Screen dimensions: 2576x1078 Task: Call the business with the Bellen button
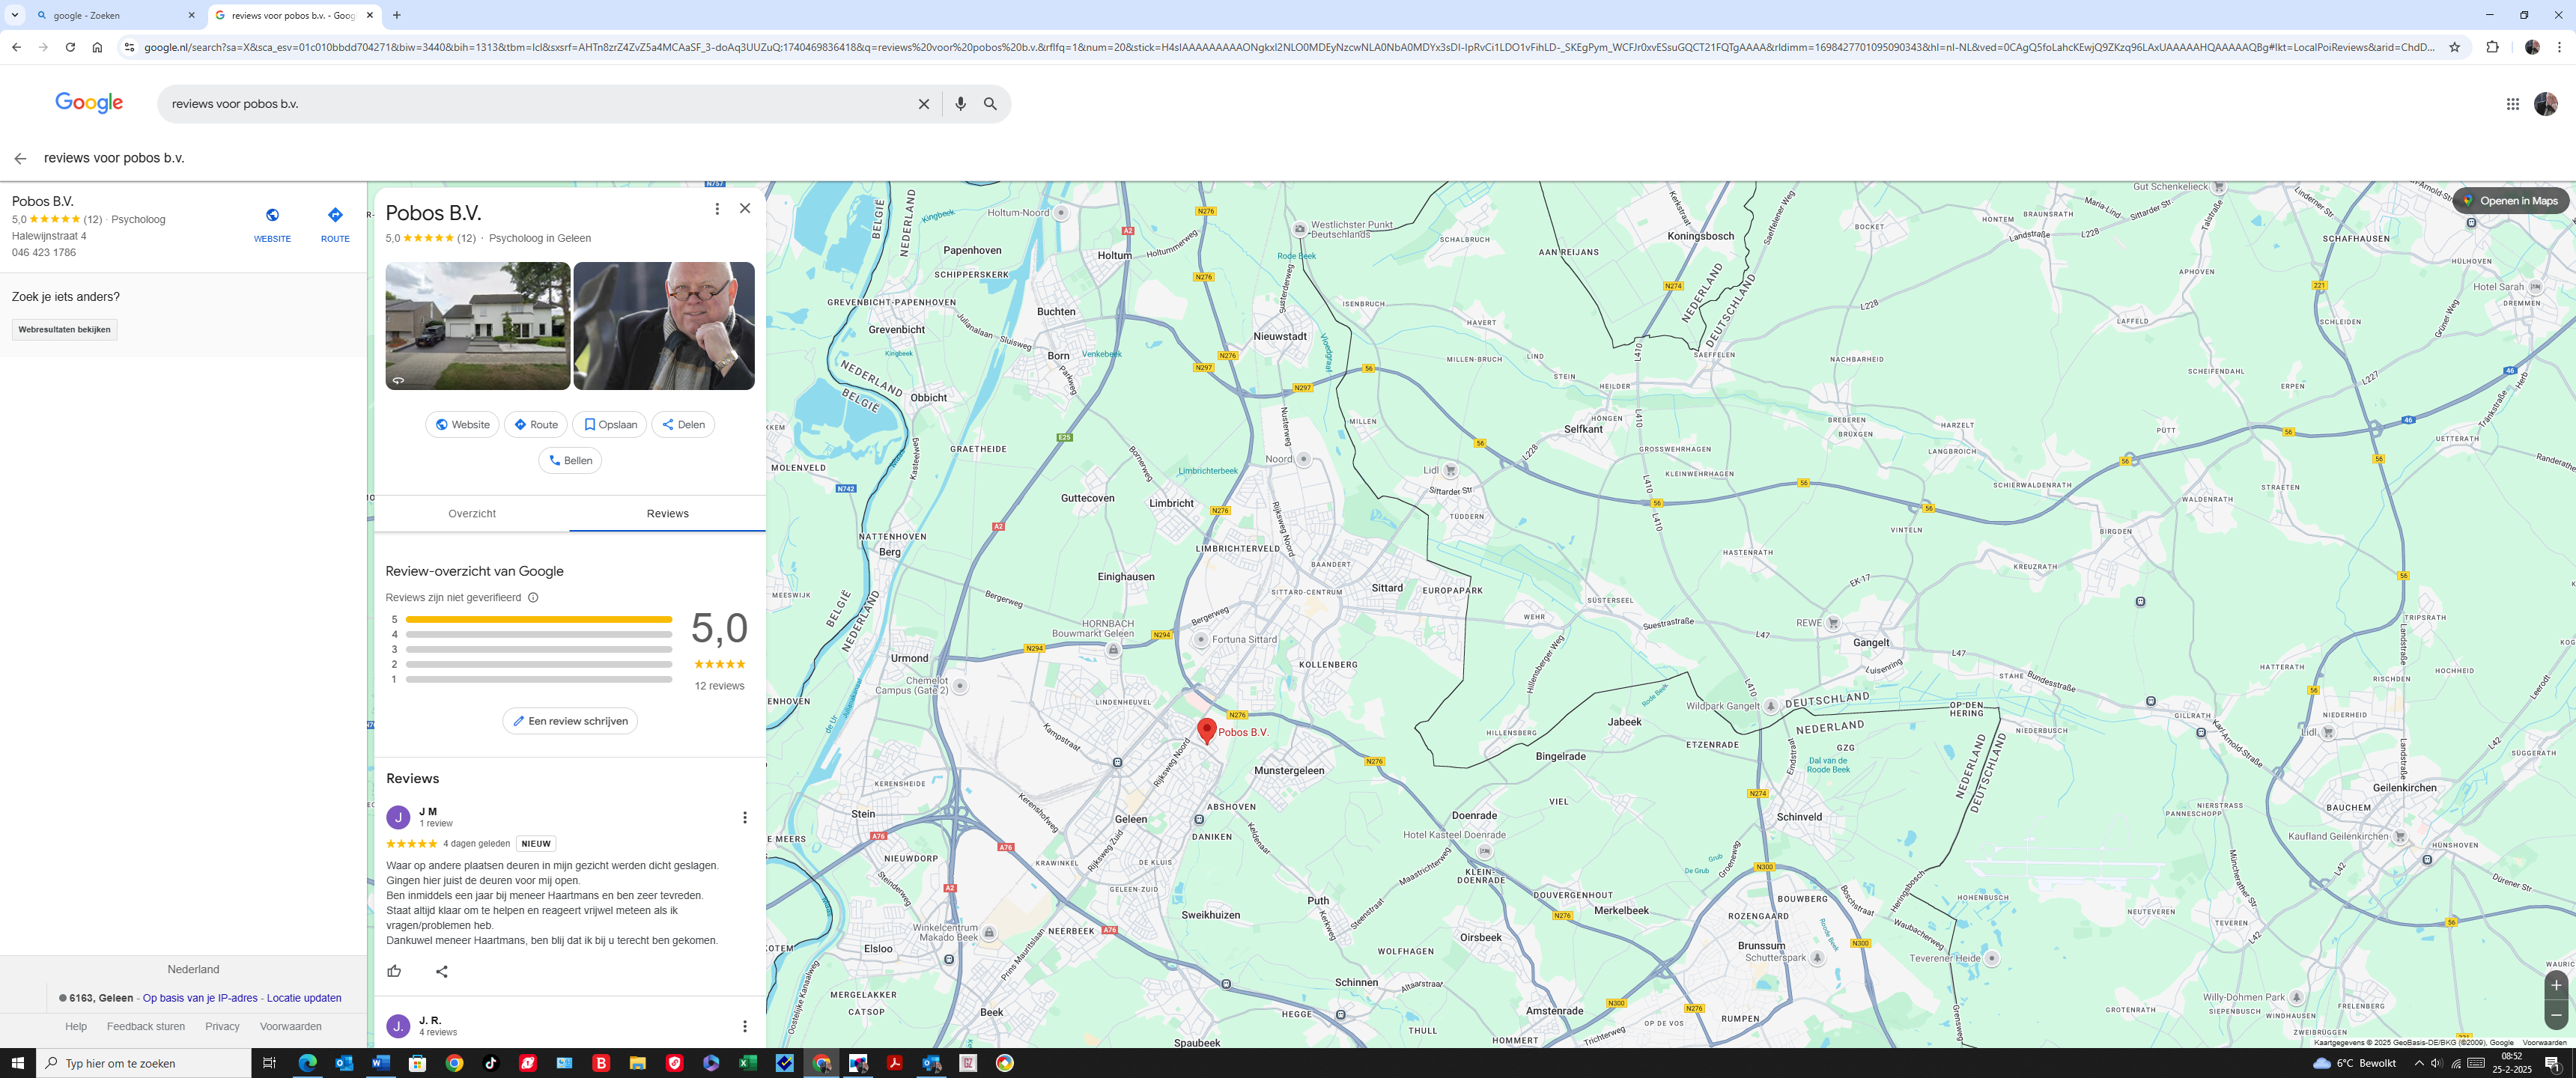pos(570,461)
